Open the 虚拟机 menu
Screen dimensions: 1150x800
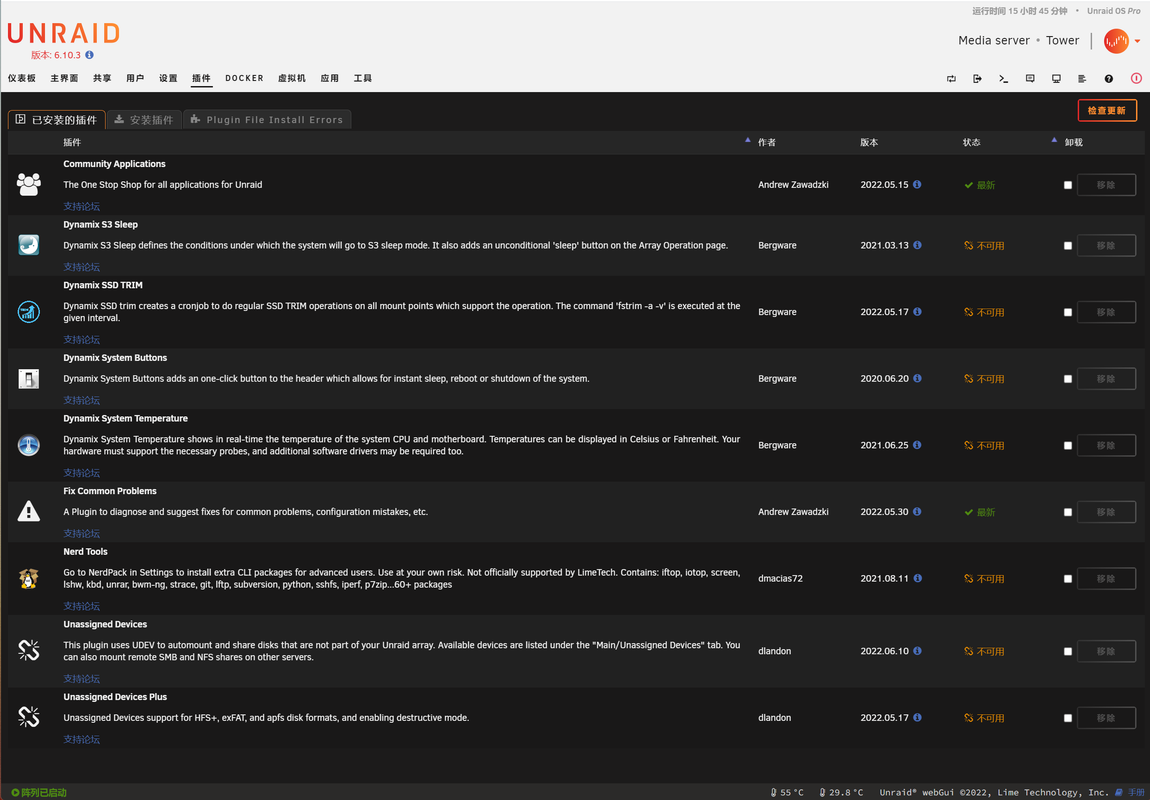291,78
